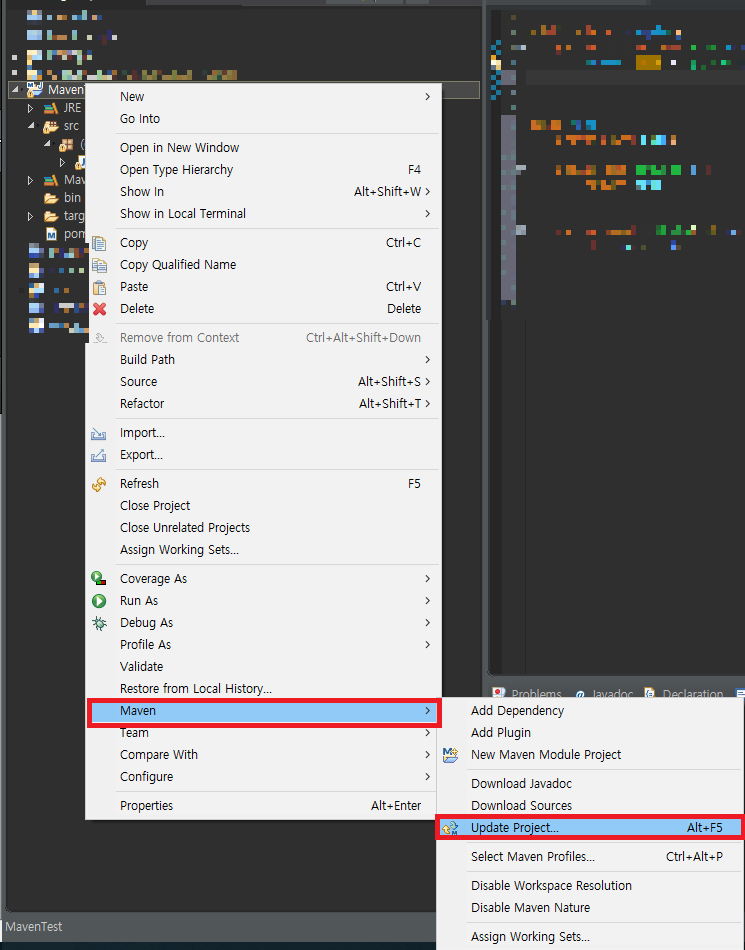The height and width of the screenshot is (950, 745).
Task: Collapse the Maven project root node
Action: (15, 90)
